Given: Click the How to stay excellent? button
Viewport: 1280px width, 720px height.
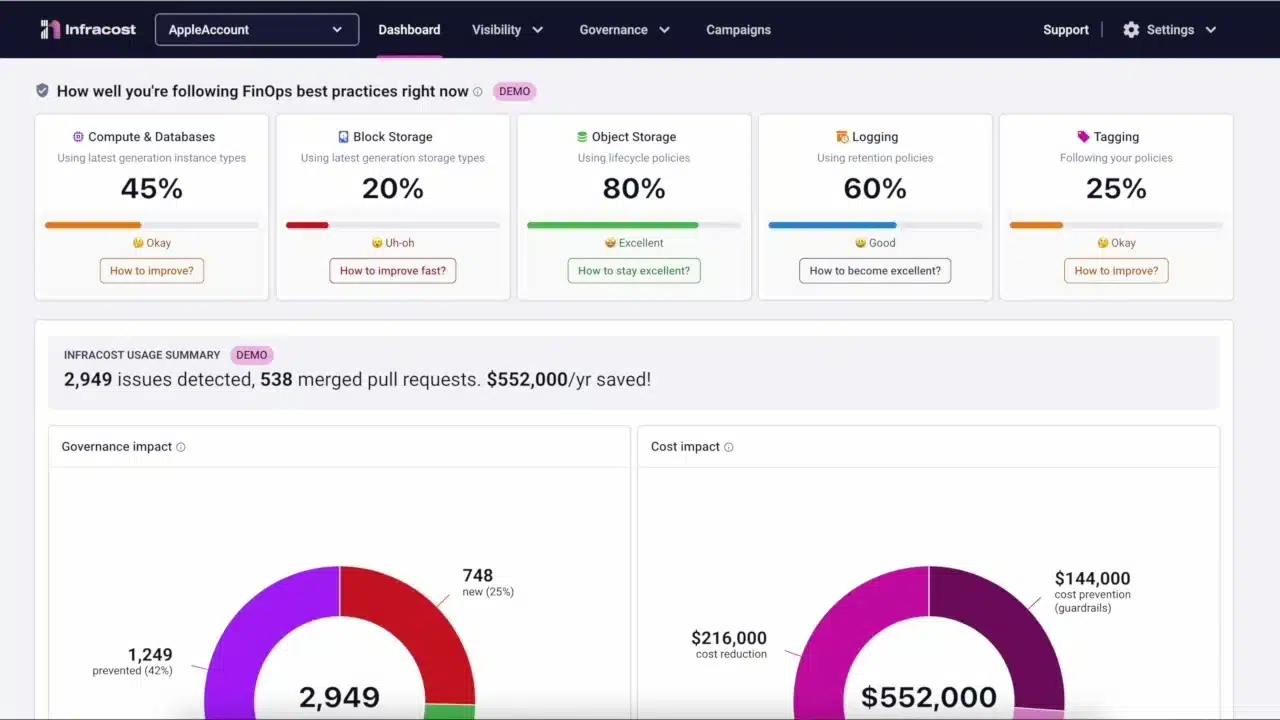Looking at the screenshot, I should click(634, 270).
